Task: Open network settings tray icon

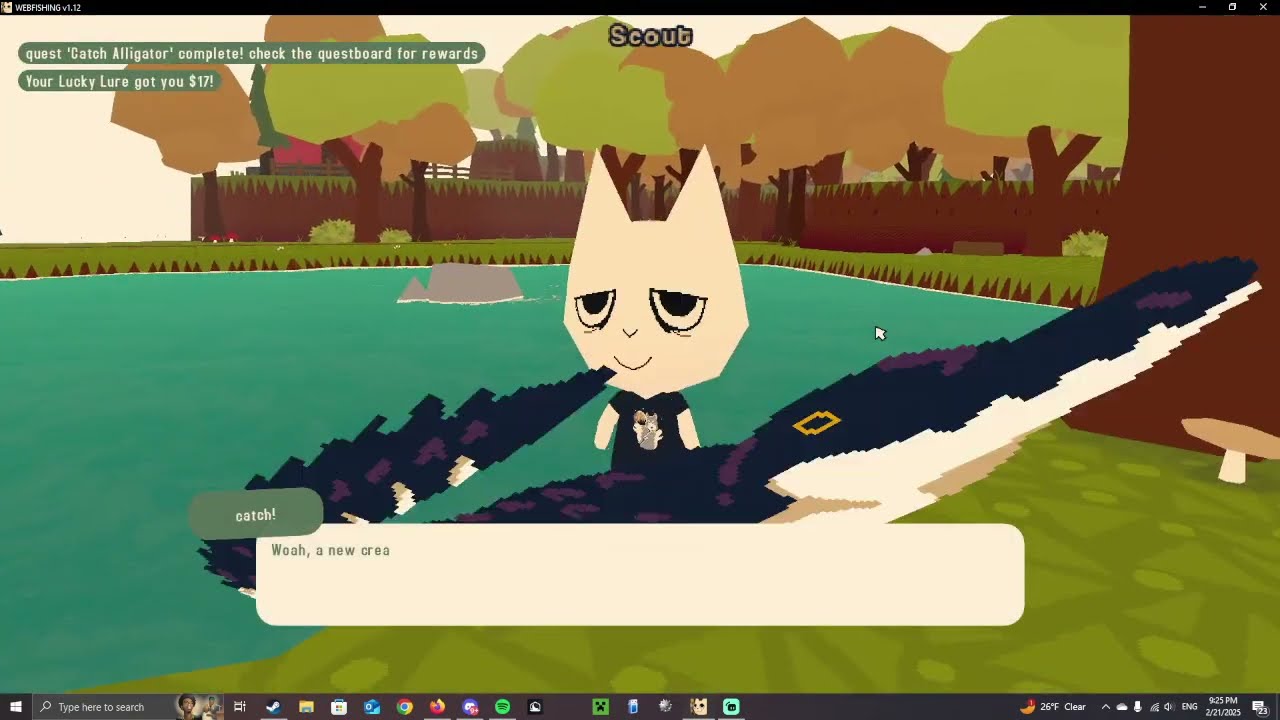Action: 1153,707
